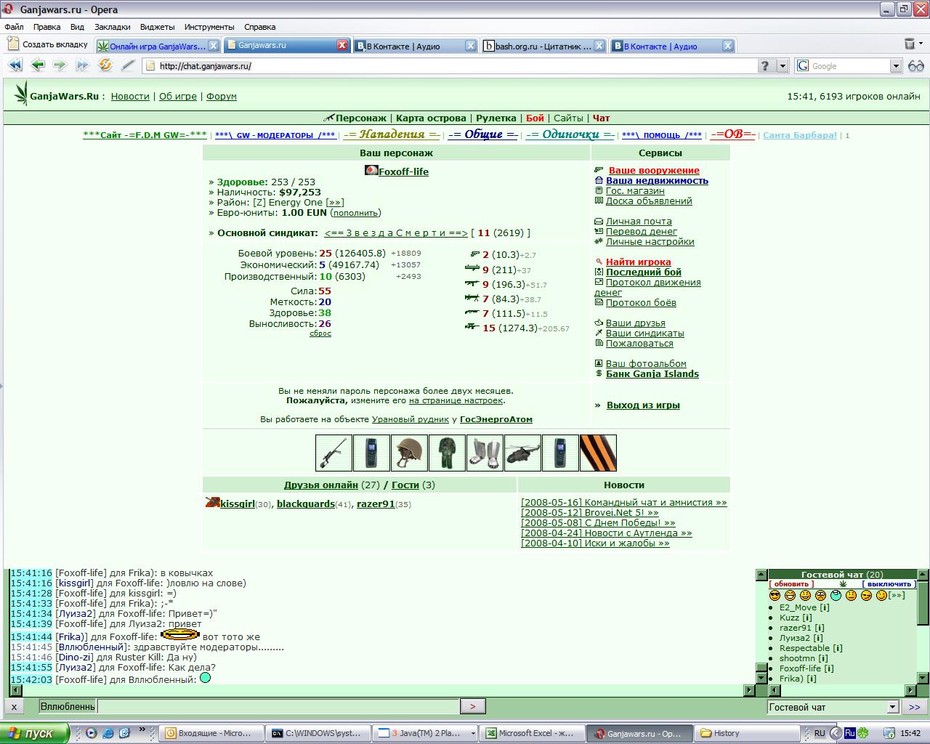This screenshot has height=744, width=930.
Task: Click the Start button пуск
Action: [34, 733]
